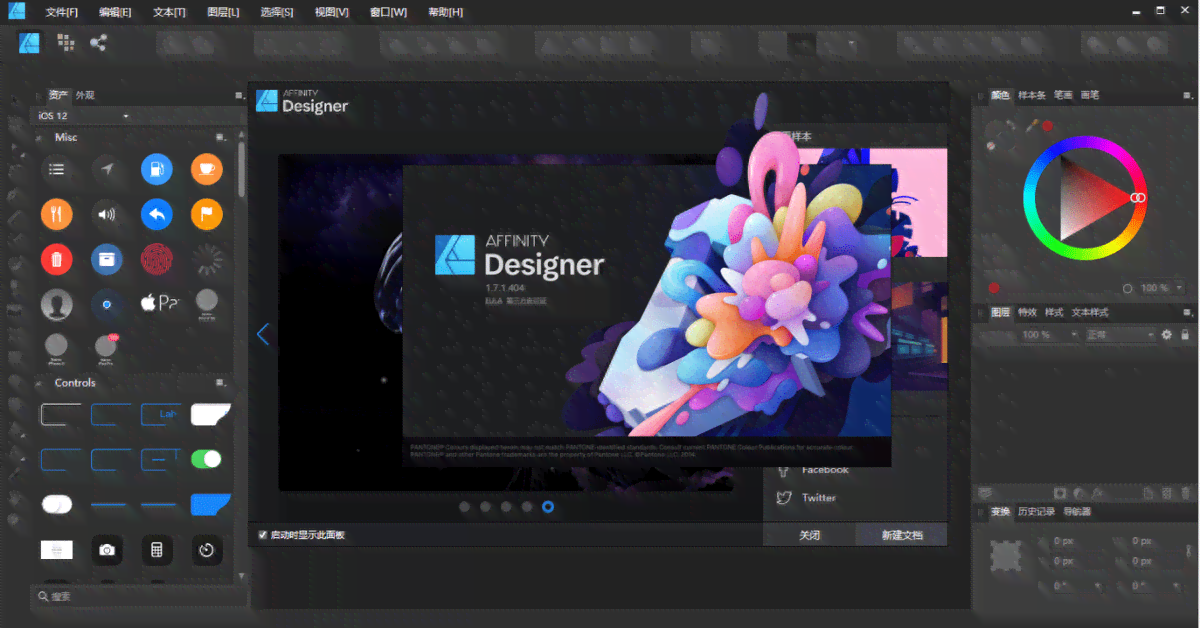Select the orange flag icon asset
The width and height of the screenshot is (1200, 628).
pos(207,214)
